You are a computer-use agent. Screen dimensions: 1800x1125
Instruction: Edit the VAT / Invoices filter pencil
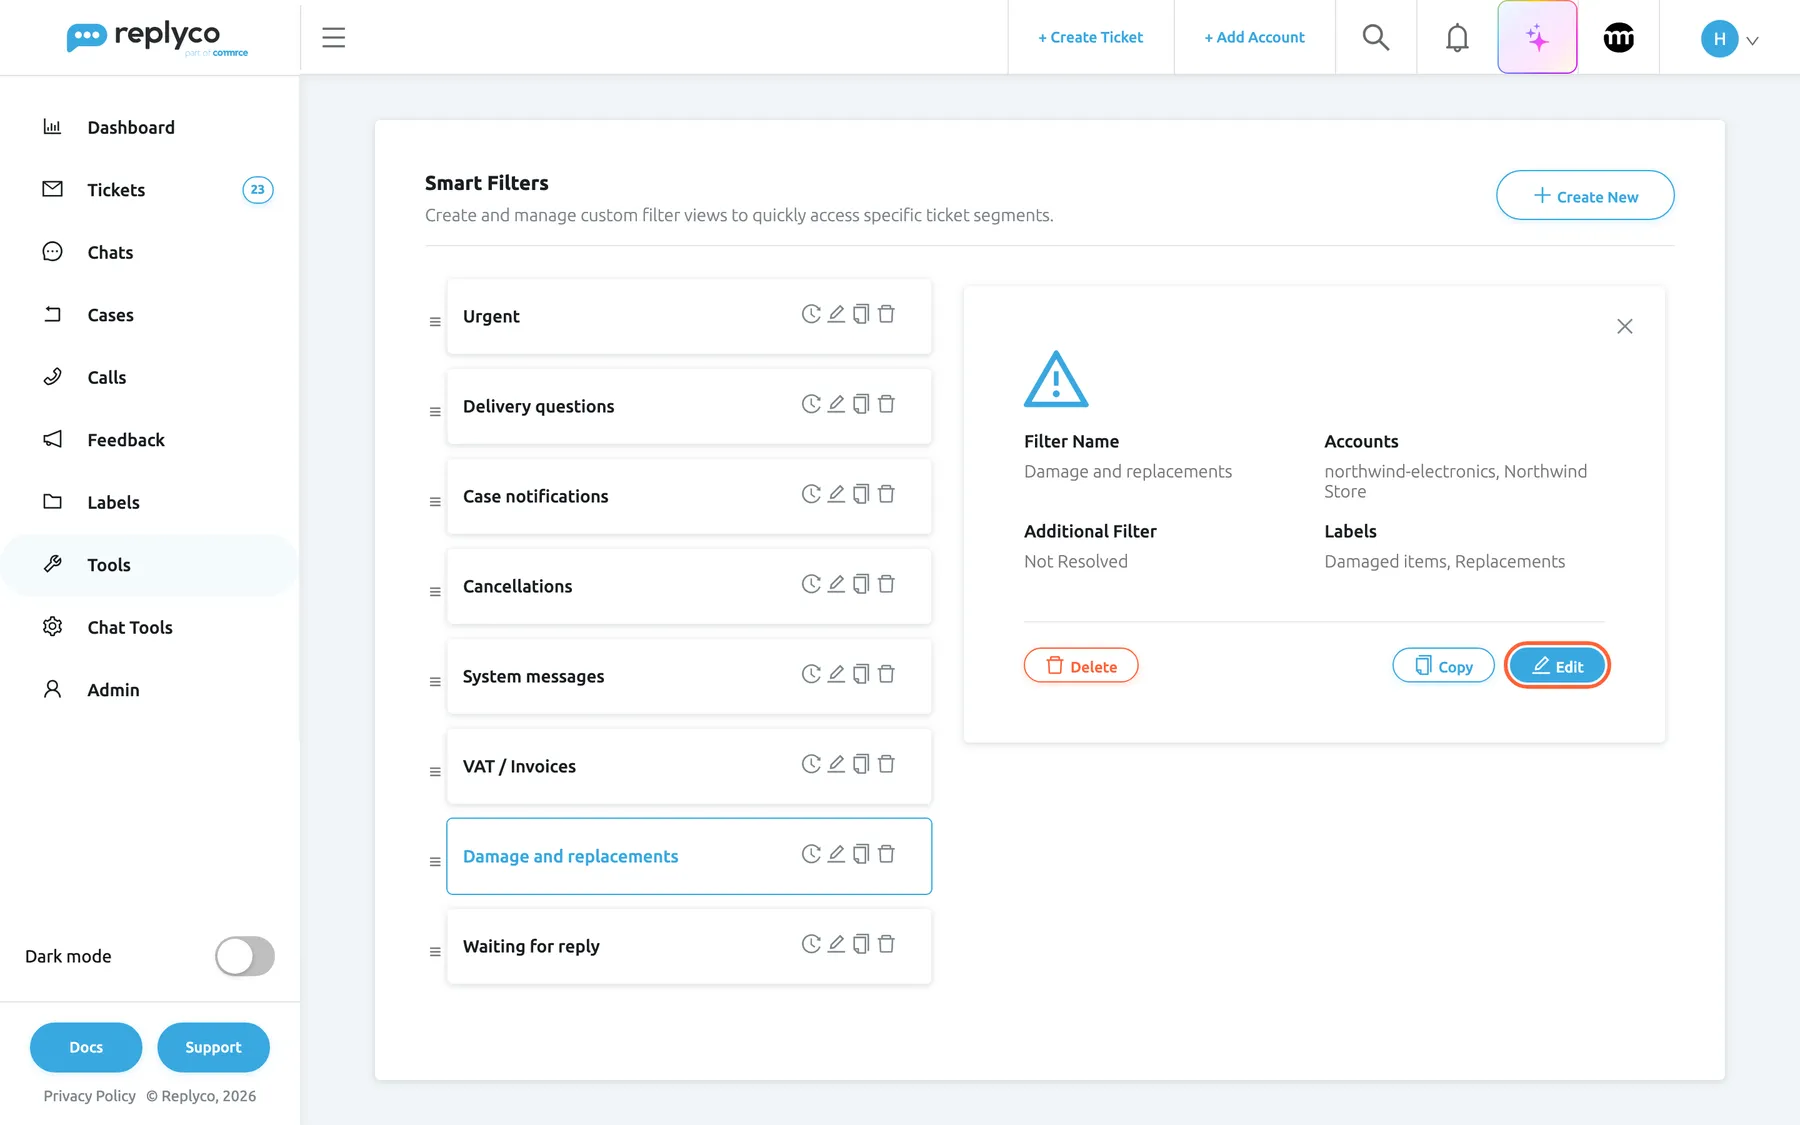click(x=836, y=764)
